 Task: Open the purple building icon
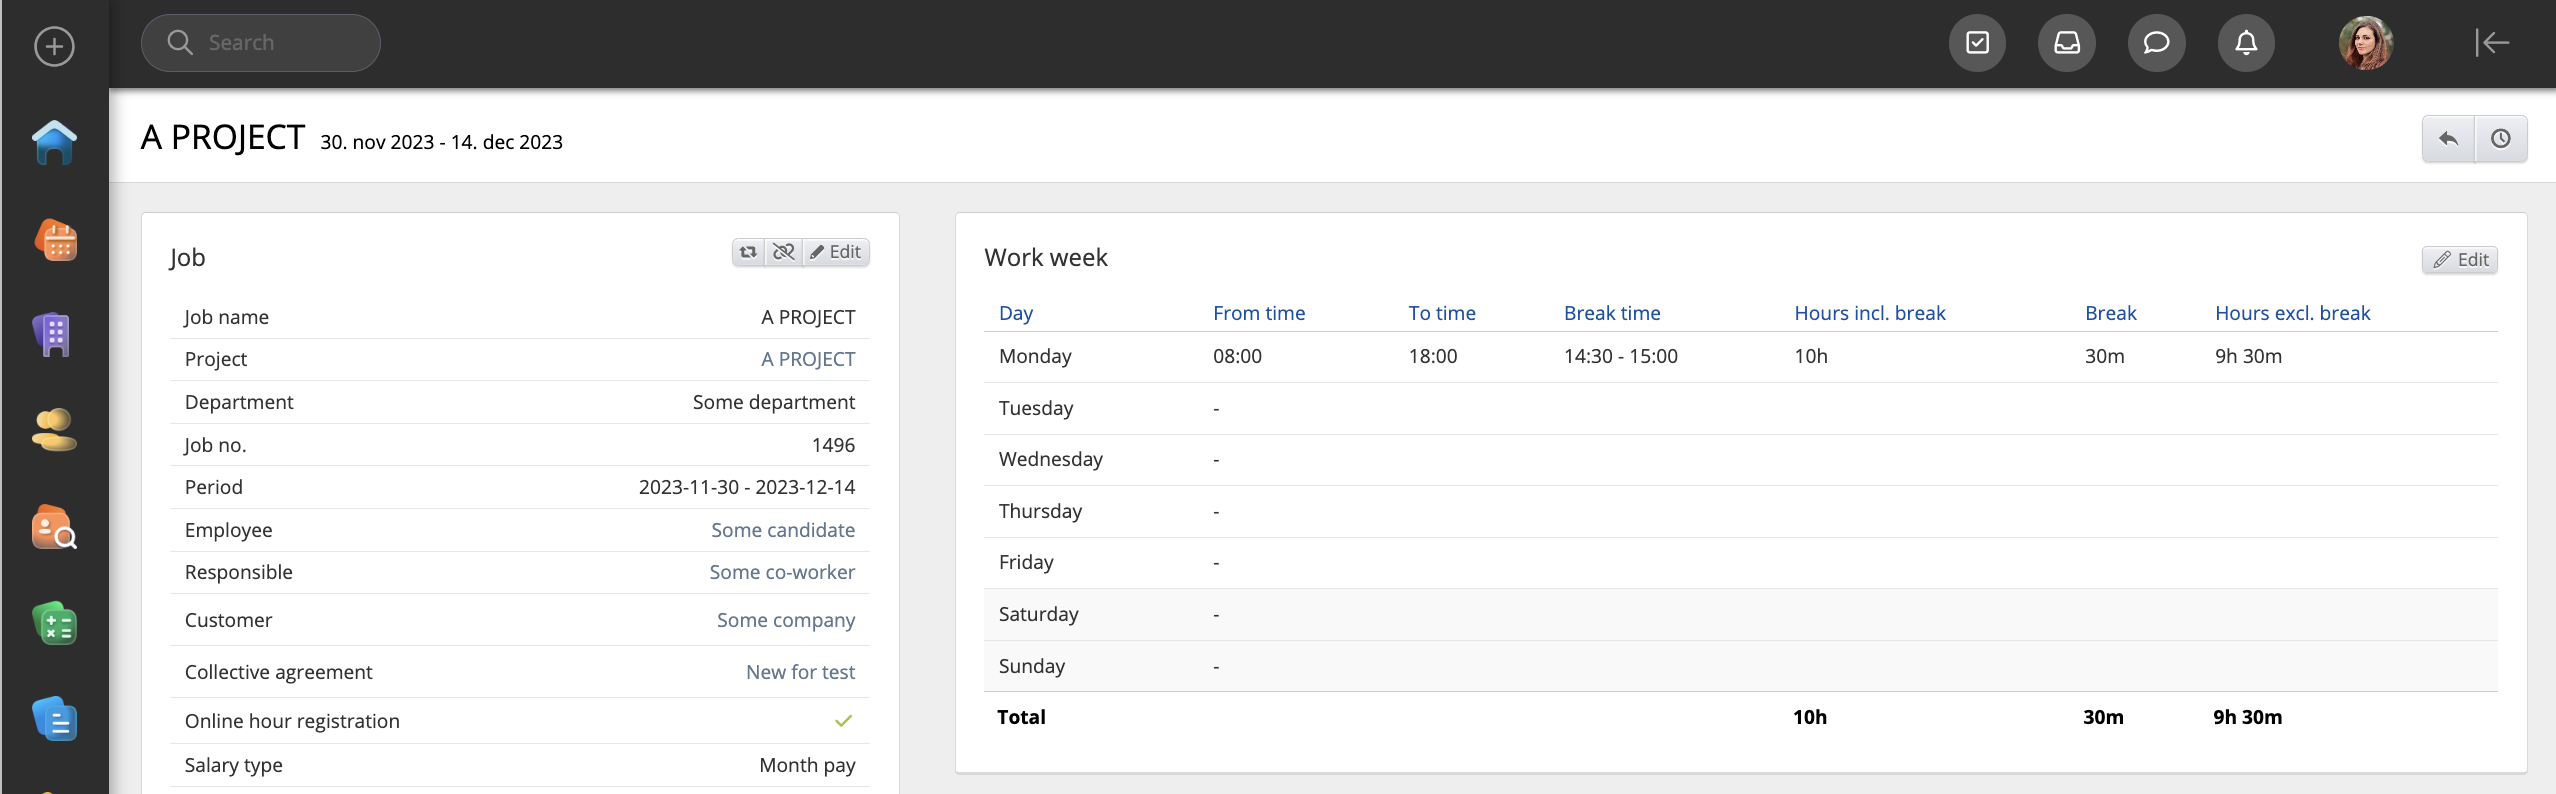pyautogui.click(x=54, y=335)
